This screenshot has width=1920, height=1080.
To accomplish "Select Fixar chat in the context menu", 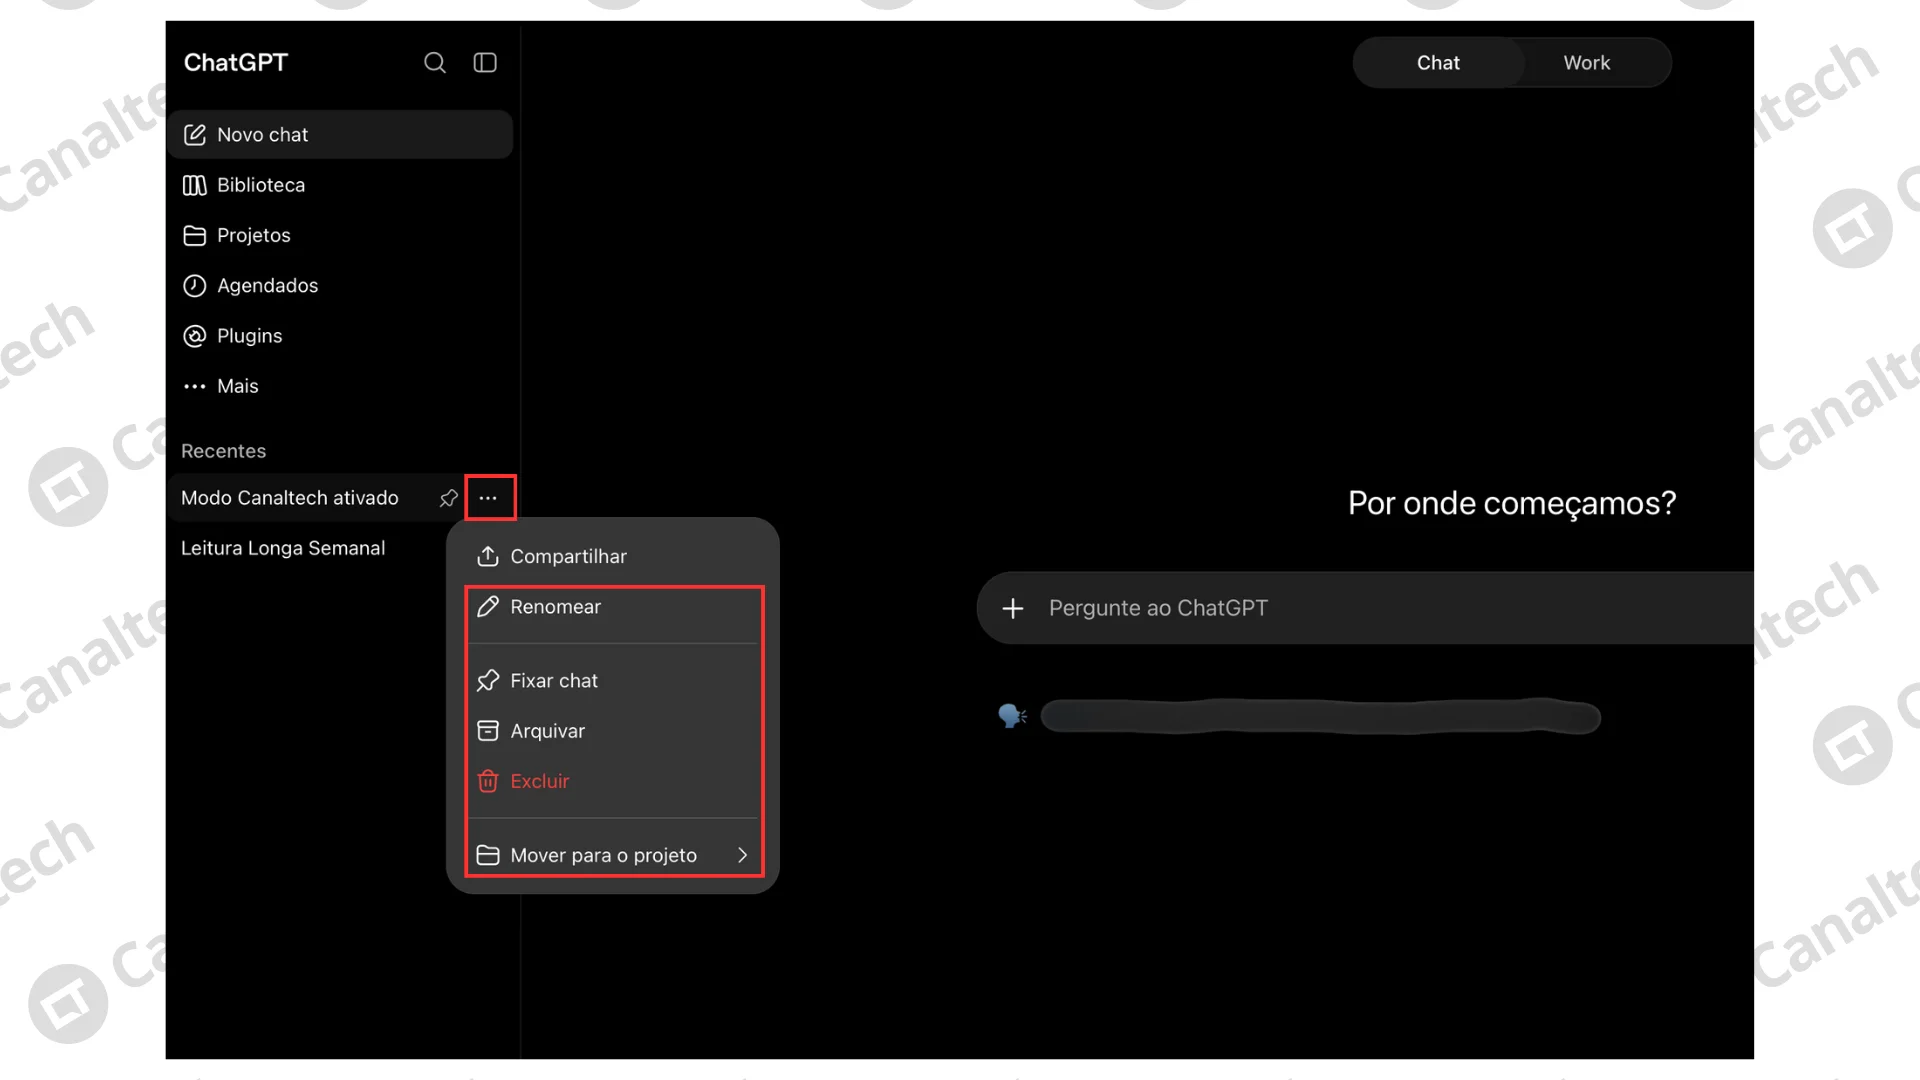I will click(x=613, y=681).
